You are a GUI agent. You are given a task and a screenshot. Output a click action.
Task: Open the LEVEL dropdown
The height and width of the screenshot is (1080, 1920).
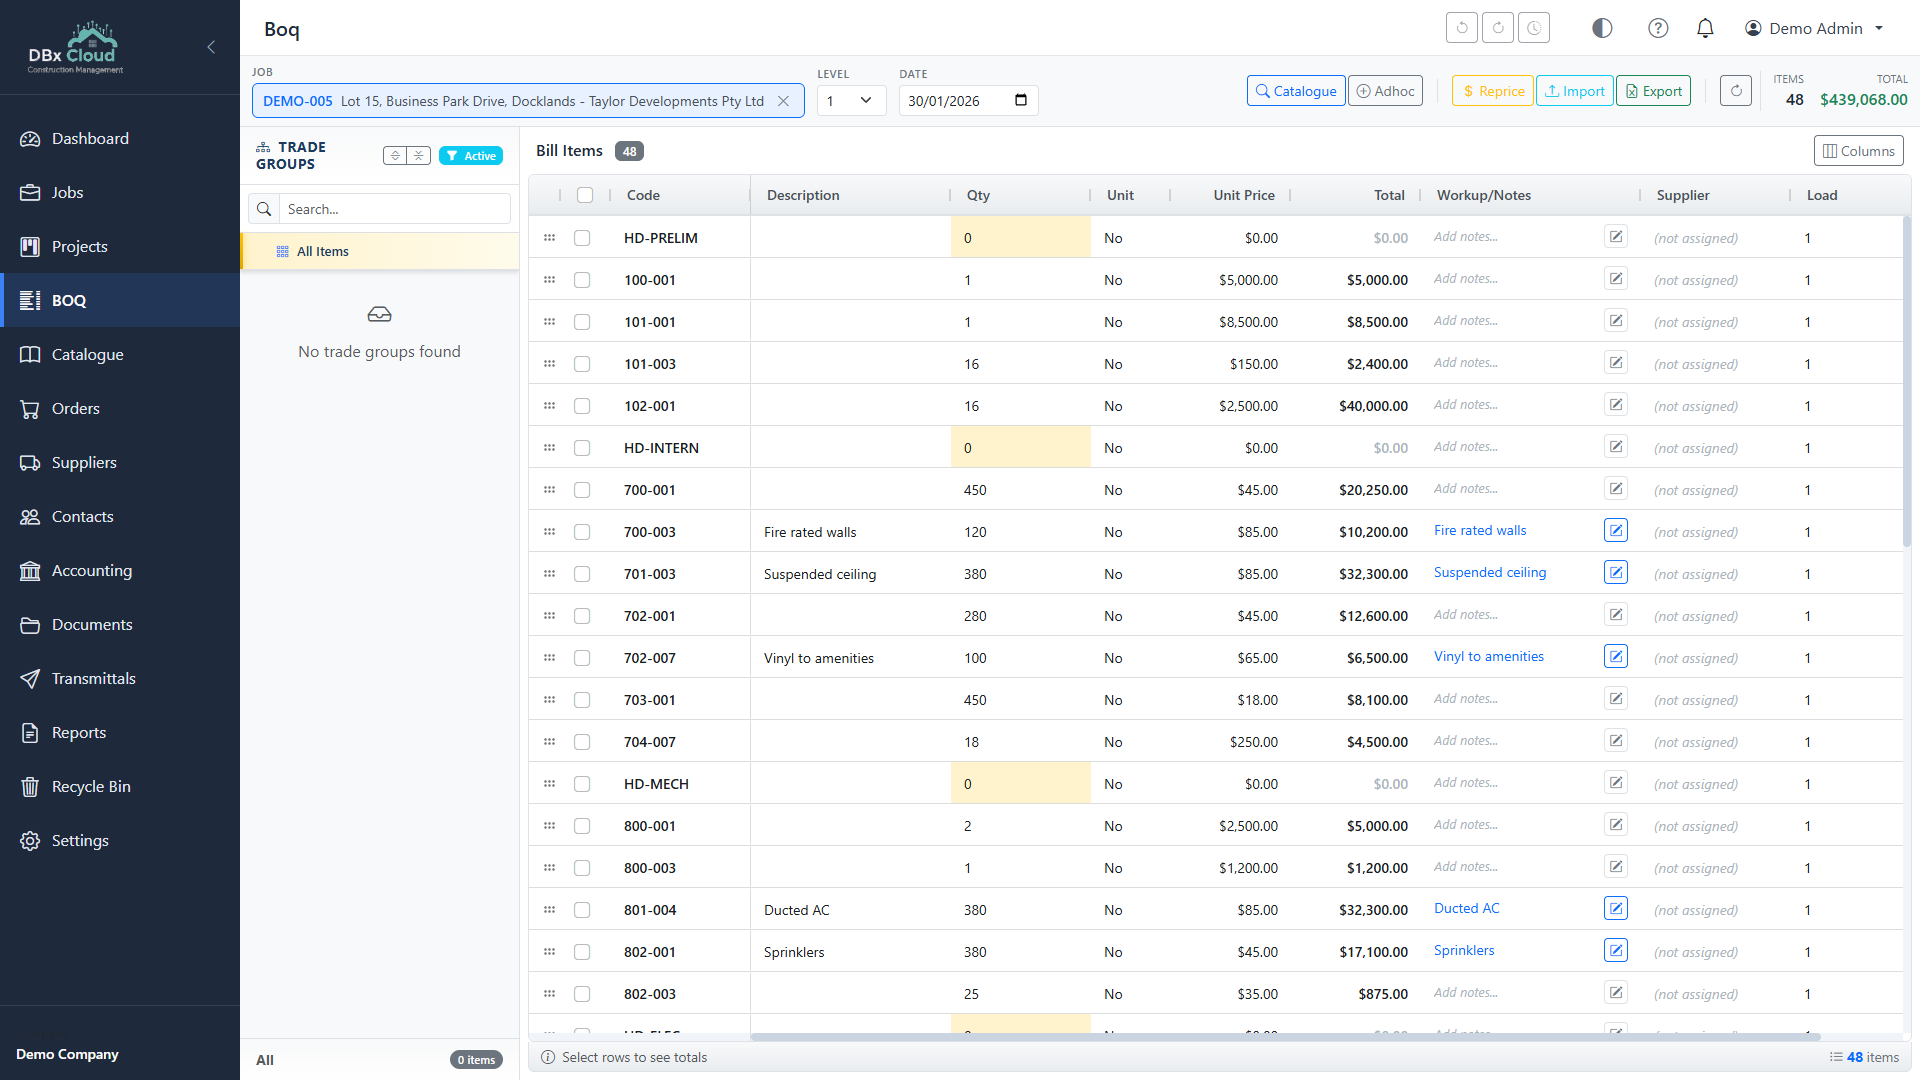[x=851, y=100]
